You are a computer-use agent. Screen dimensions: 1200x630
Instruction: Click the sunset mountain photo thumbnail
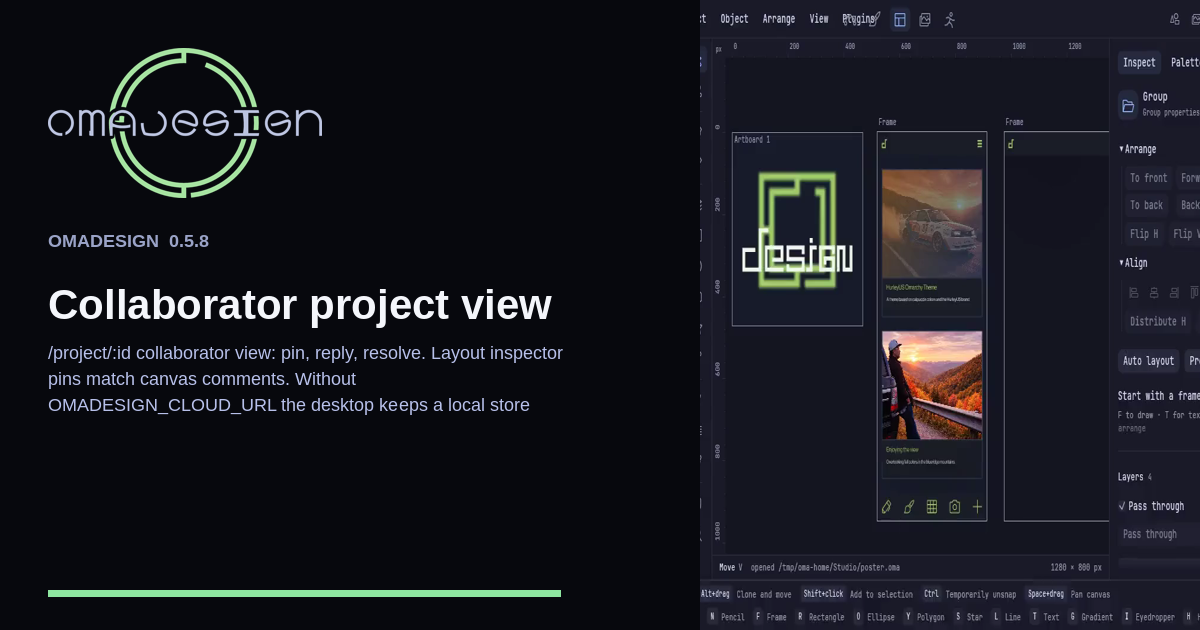point(932,385)
